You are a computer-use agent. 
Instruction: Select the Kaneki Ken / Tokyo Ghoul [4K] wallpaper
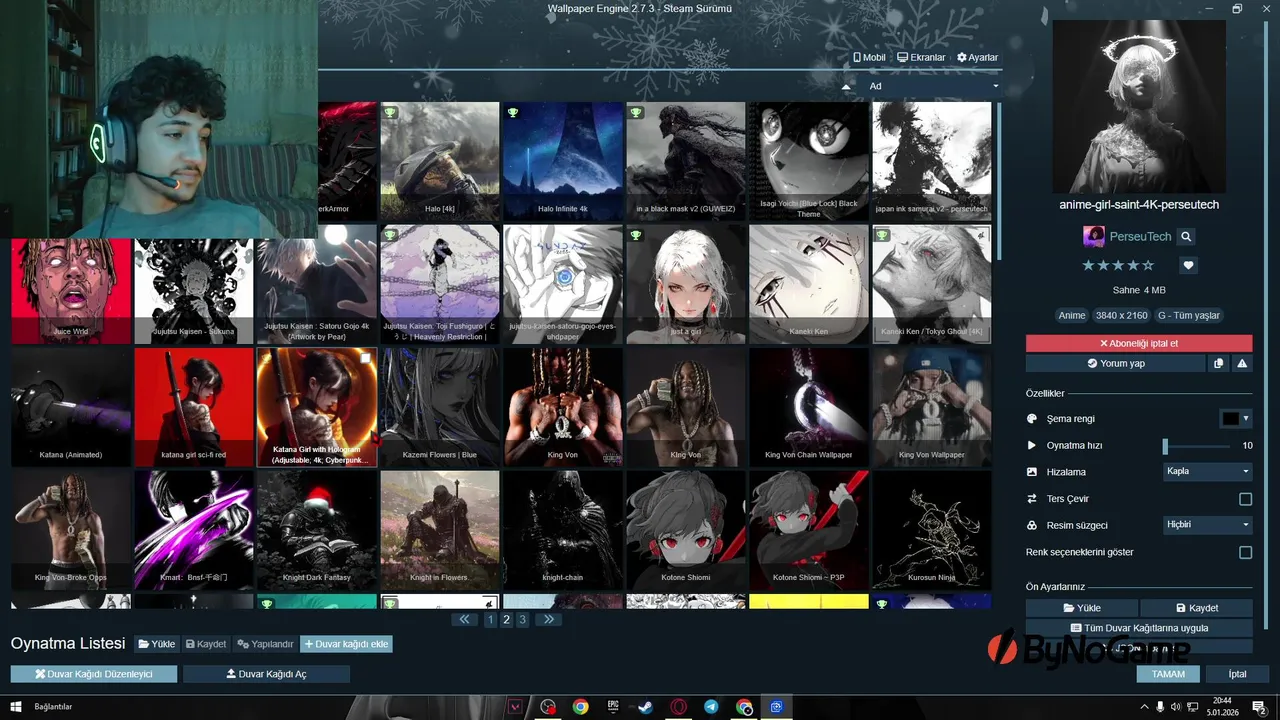pyautogui.click(x=932, y=284)
